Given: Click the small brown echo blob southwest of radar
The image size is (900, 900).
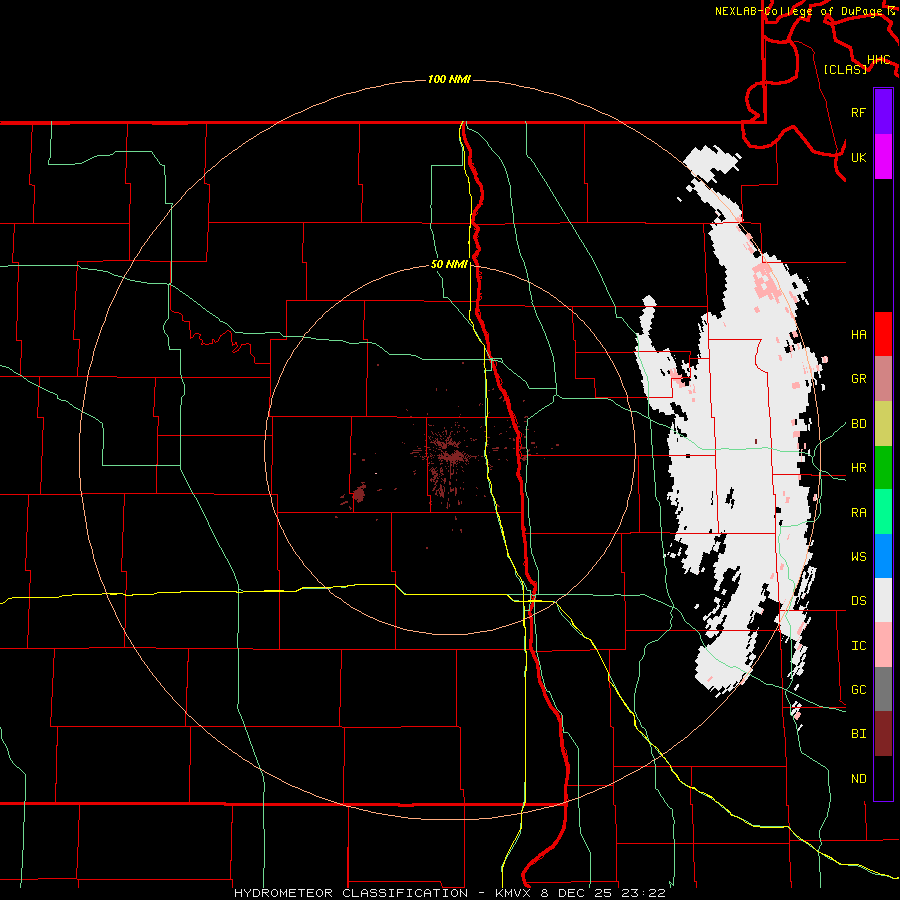Looking at the screenshot, I should (x=359, y=492).
